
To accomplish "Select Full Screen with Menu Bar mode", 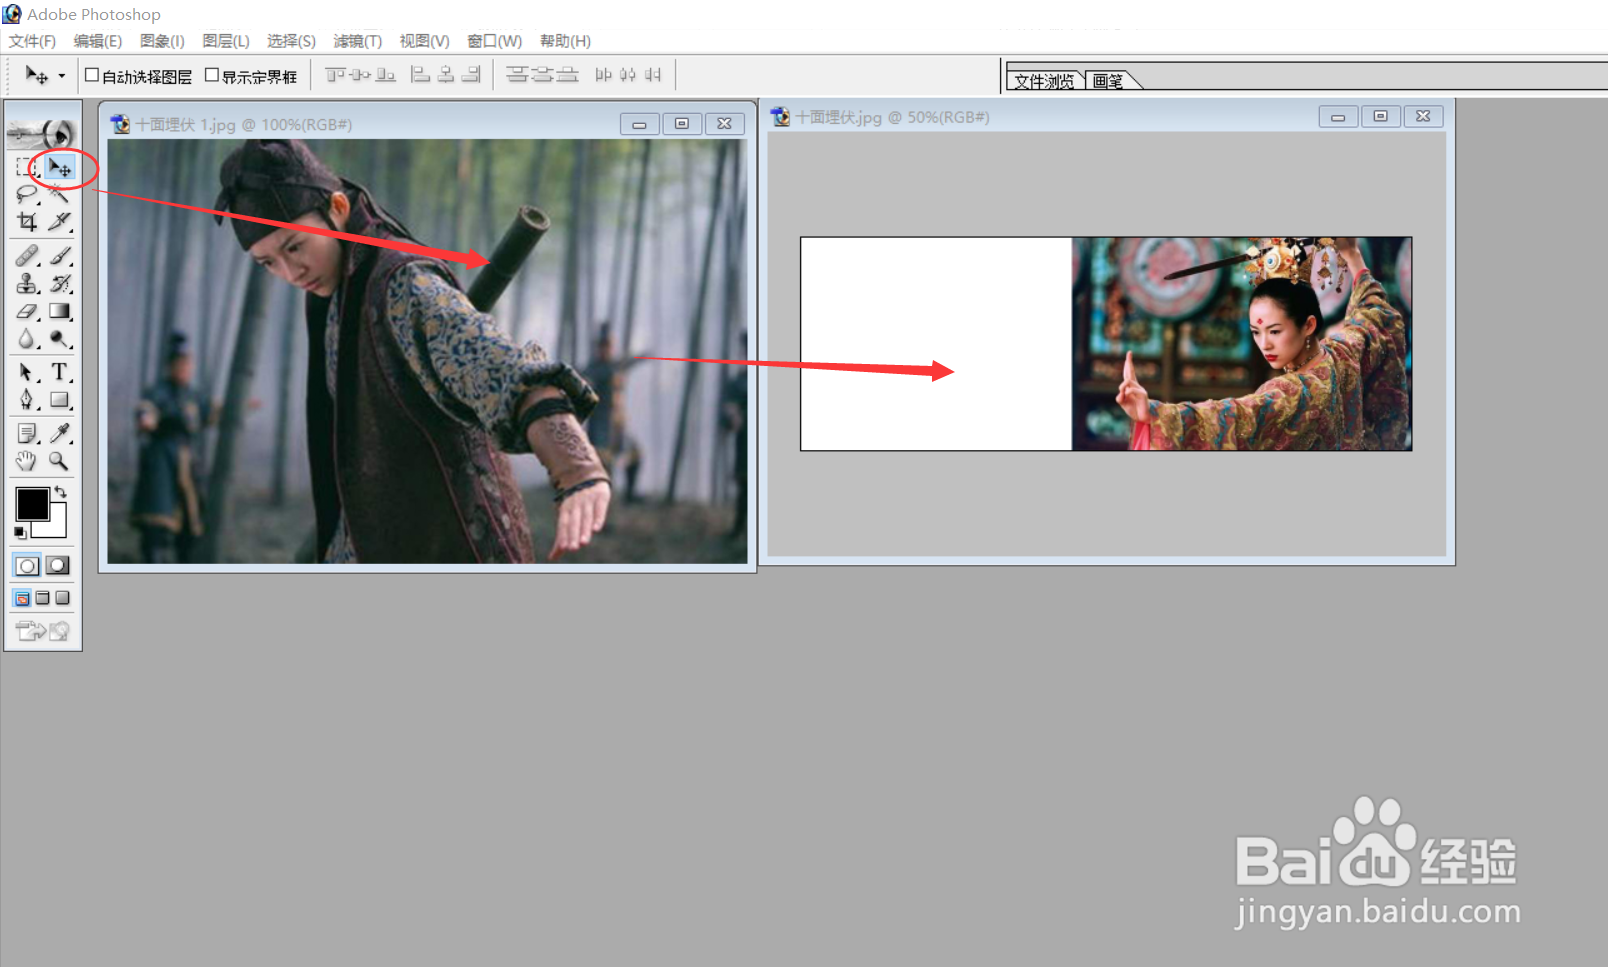I will 42,598.
